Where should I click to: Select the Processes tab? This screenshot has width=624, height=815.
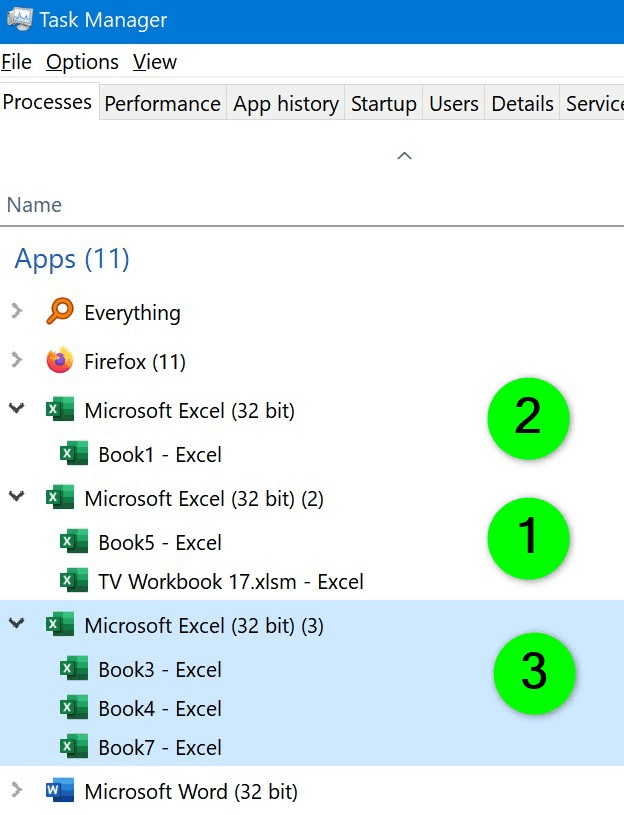tap(48, 102)
